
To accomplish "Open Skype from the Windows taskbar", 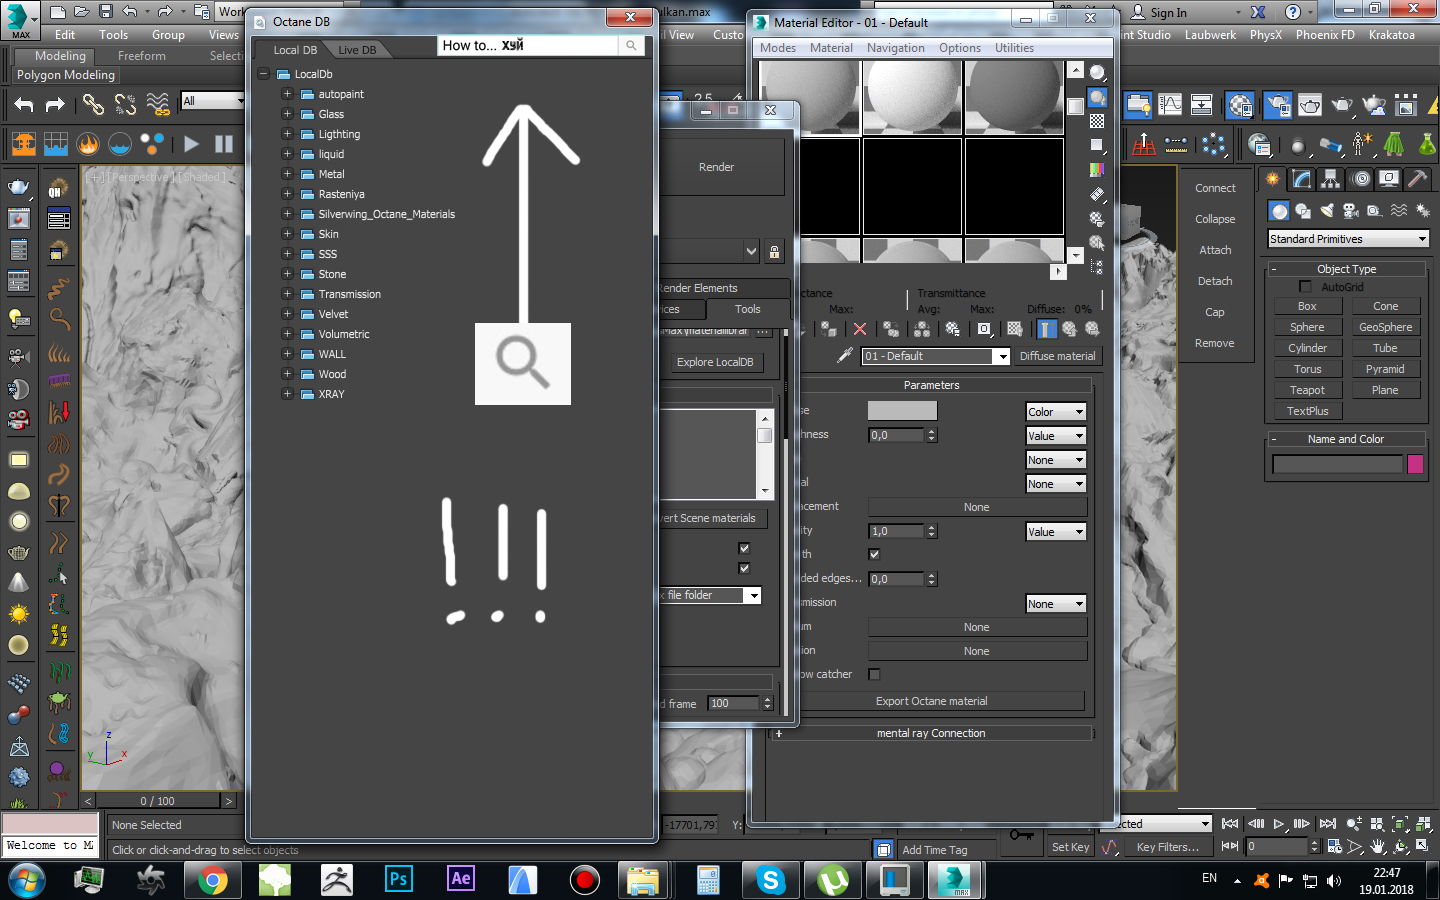I will 771,880.
